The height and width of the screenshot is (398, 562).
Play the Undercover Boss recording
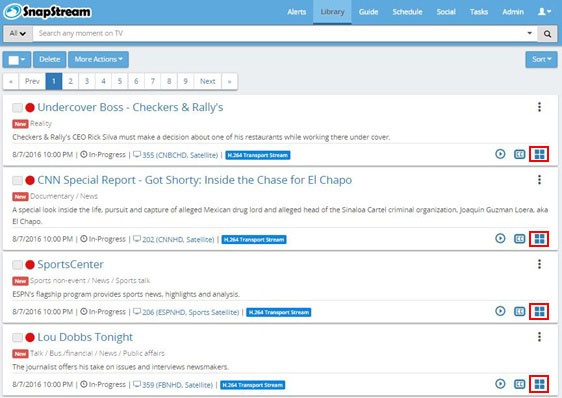click(x=500, y=154)
